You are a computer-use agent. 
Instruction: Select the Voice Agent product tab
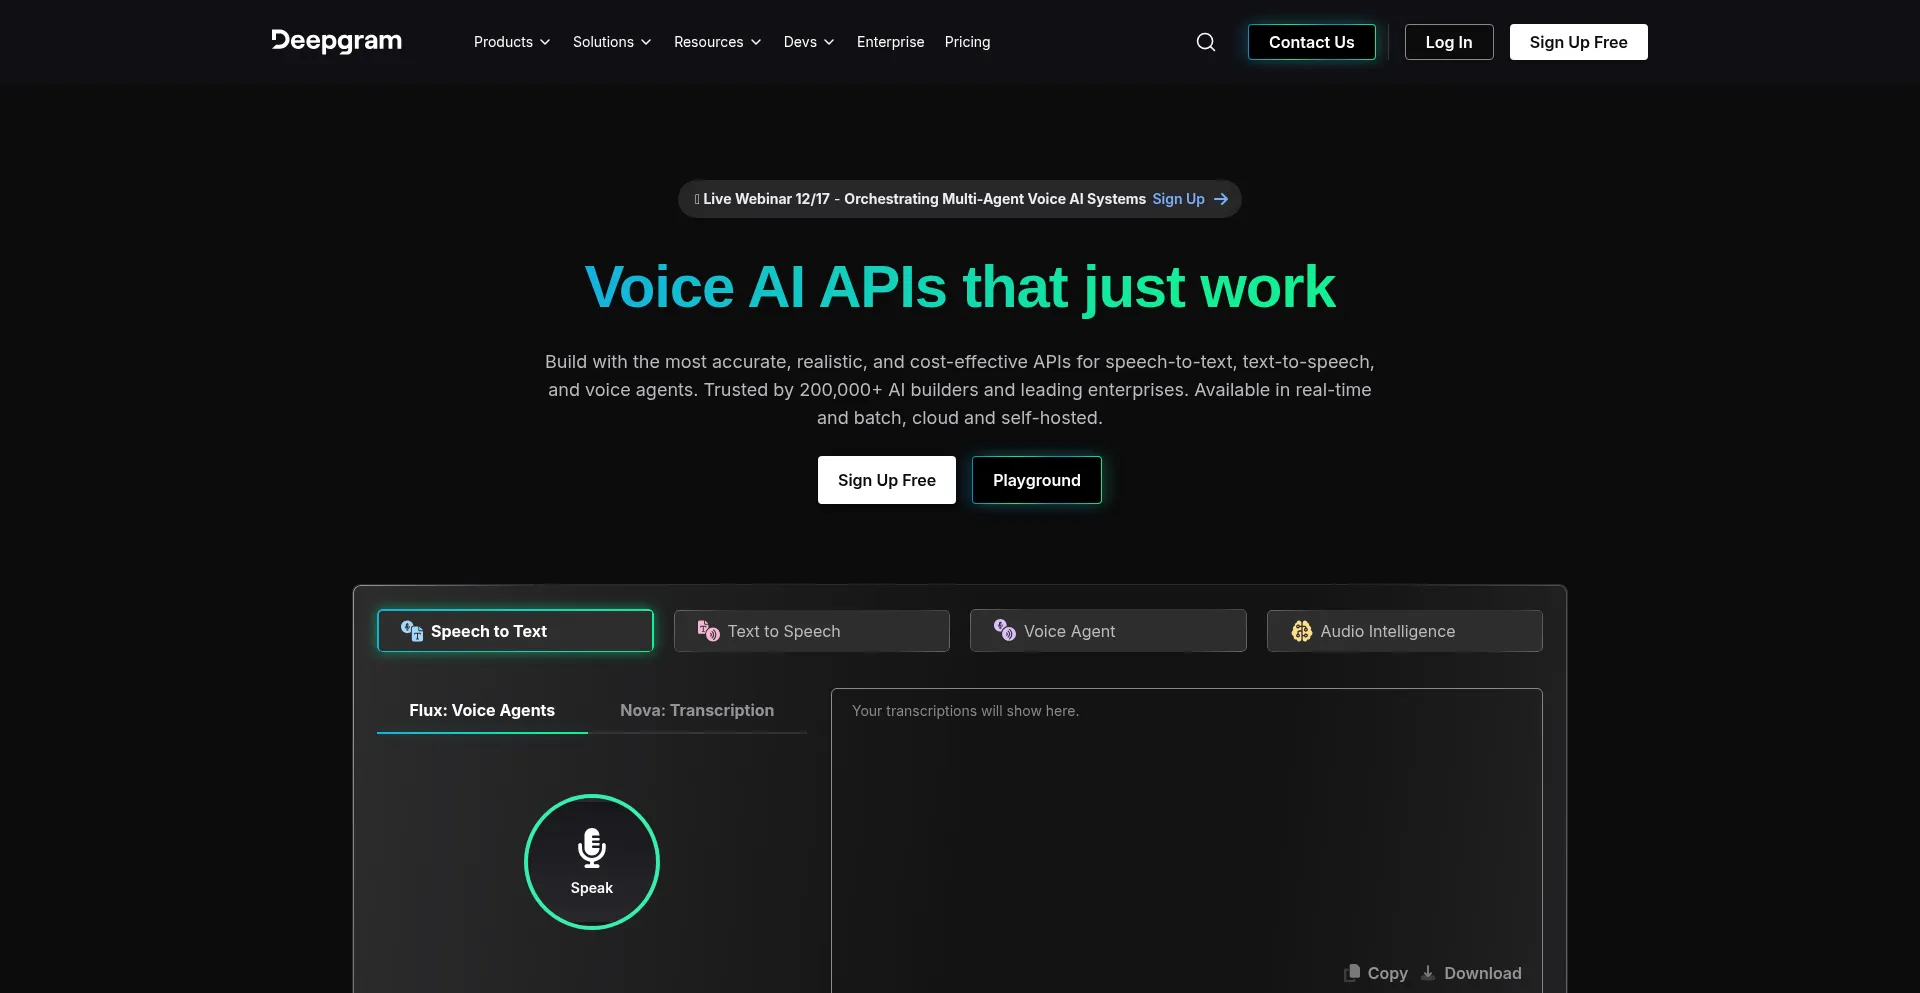1107,631
